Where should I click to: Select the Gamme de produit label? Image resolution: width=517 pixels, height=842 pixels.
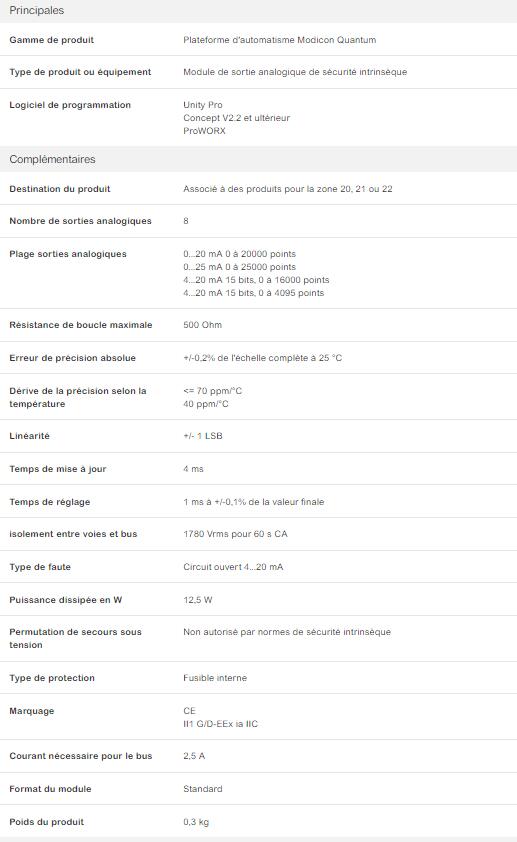[52, 40]
